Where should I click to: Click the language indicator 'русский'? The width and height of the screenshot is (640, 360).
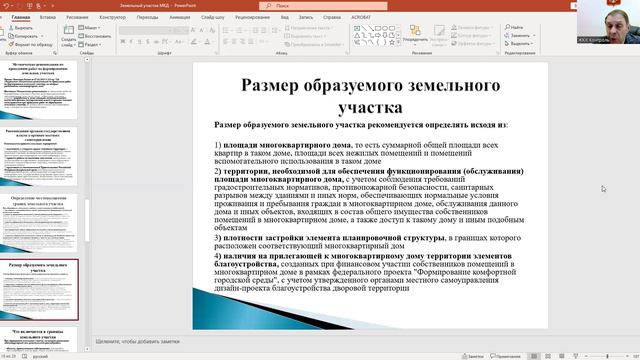[x=40, y=356]
